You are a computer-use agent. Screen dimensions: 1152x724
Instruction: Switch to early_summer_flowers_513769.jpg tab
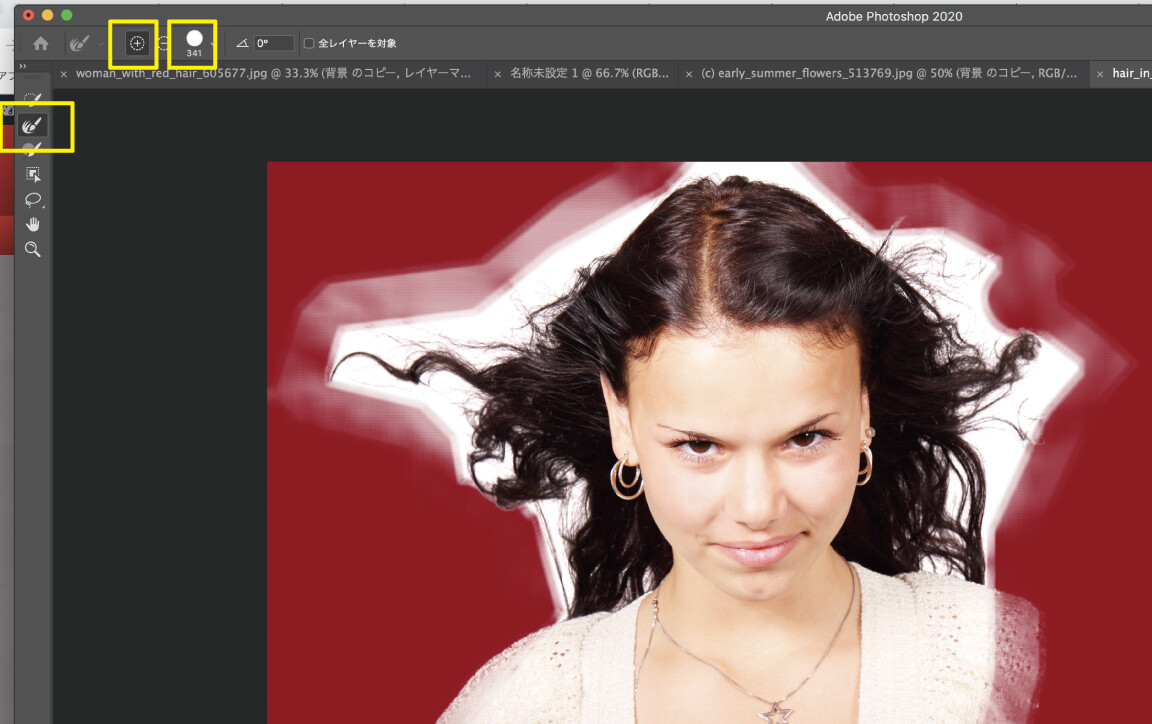click(888, 74)
